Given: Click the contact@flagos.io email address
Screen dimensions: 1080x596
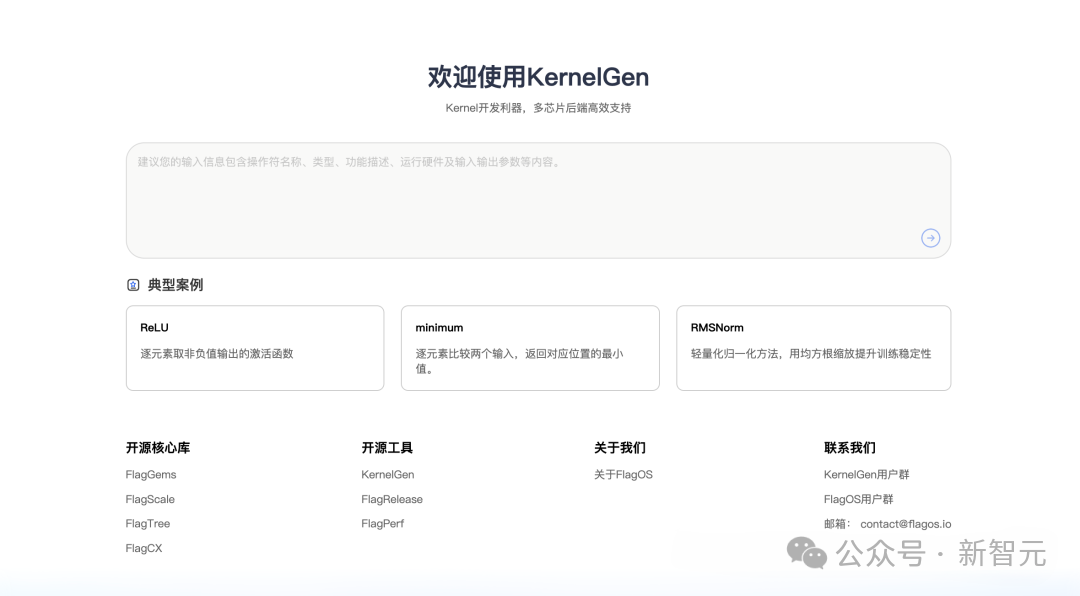Looking at the screenshot, I should [906, 524].
